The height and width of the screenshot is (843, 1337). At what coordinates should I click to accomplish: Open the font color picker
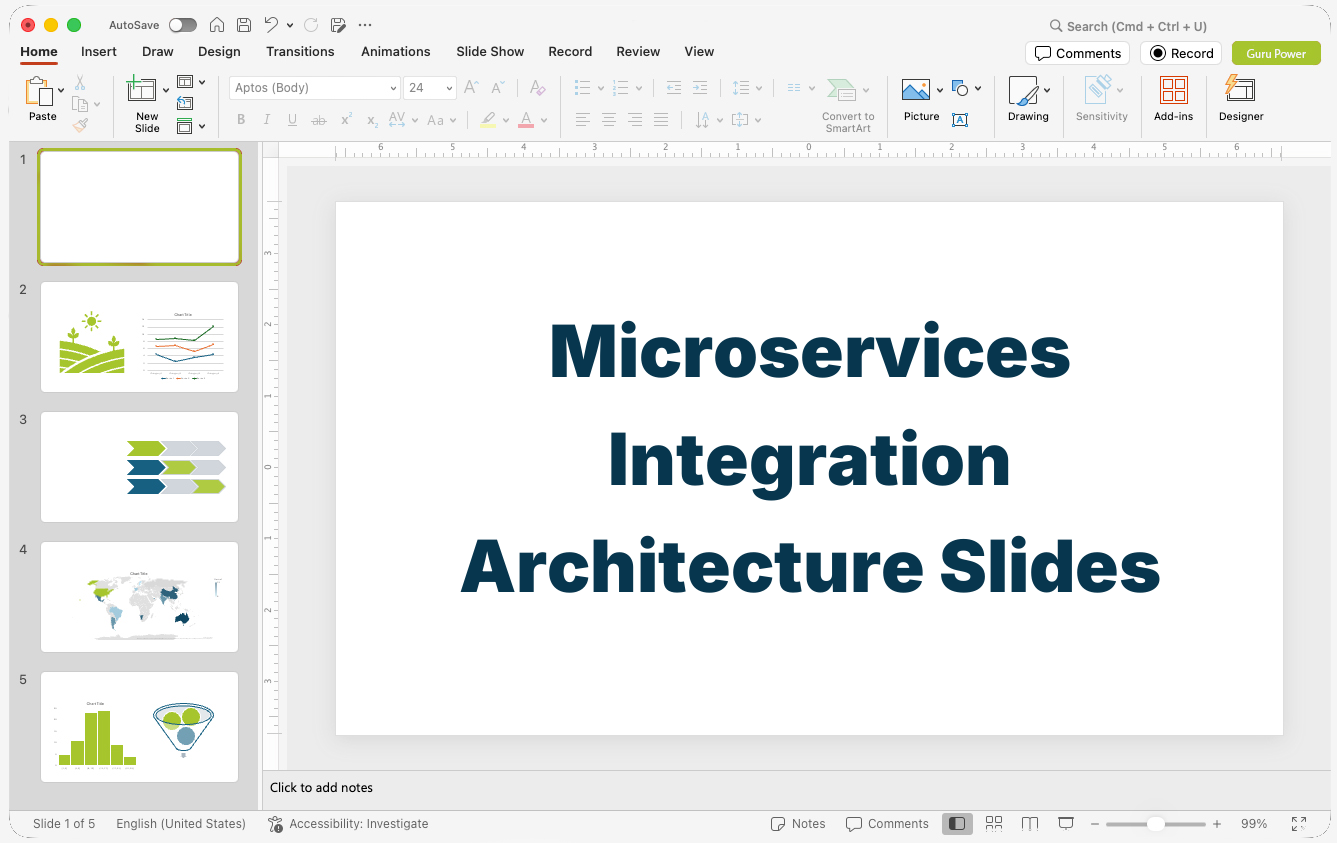544,120
